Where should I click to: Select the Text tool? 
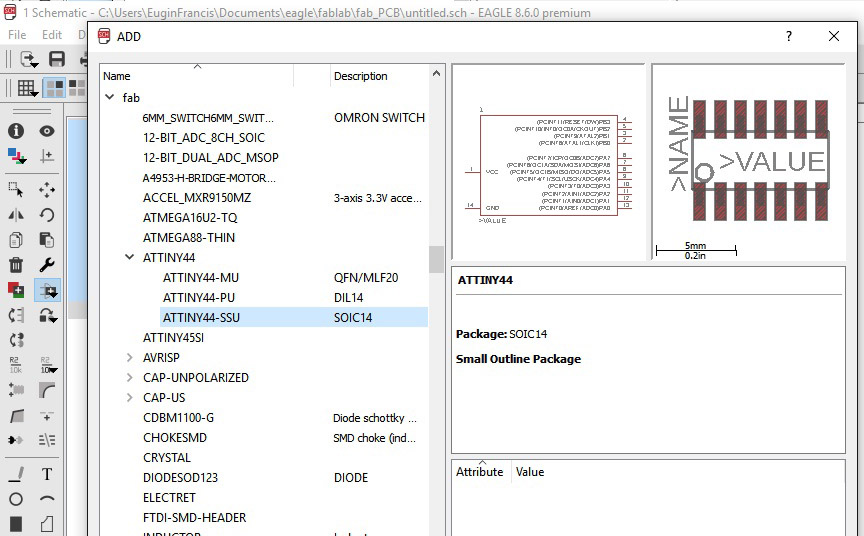coord(47,474)
